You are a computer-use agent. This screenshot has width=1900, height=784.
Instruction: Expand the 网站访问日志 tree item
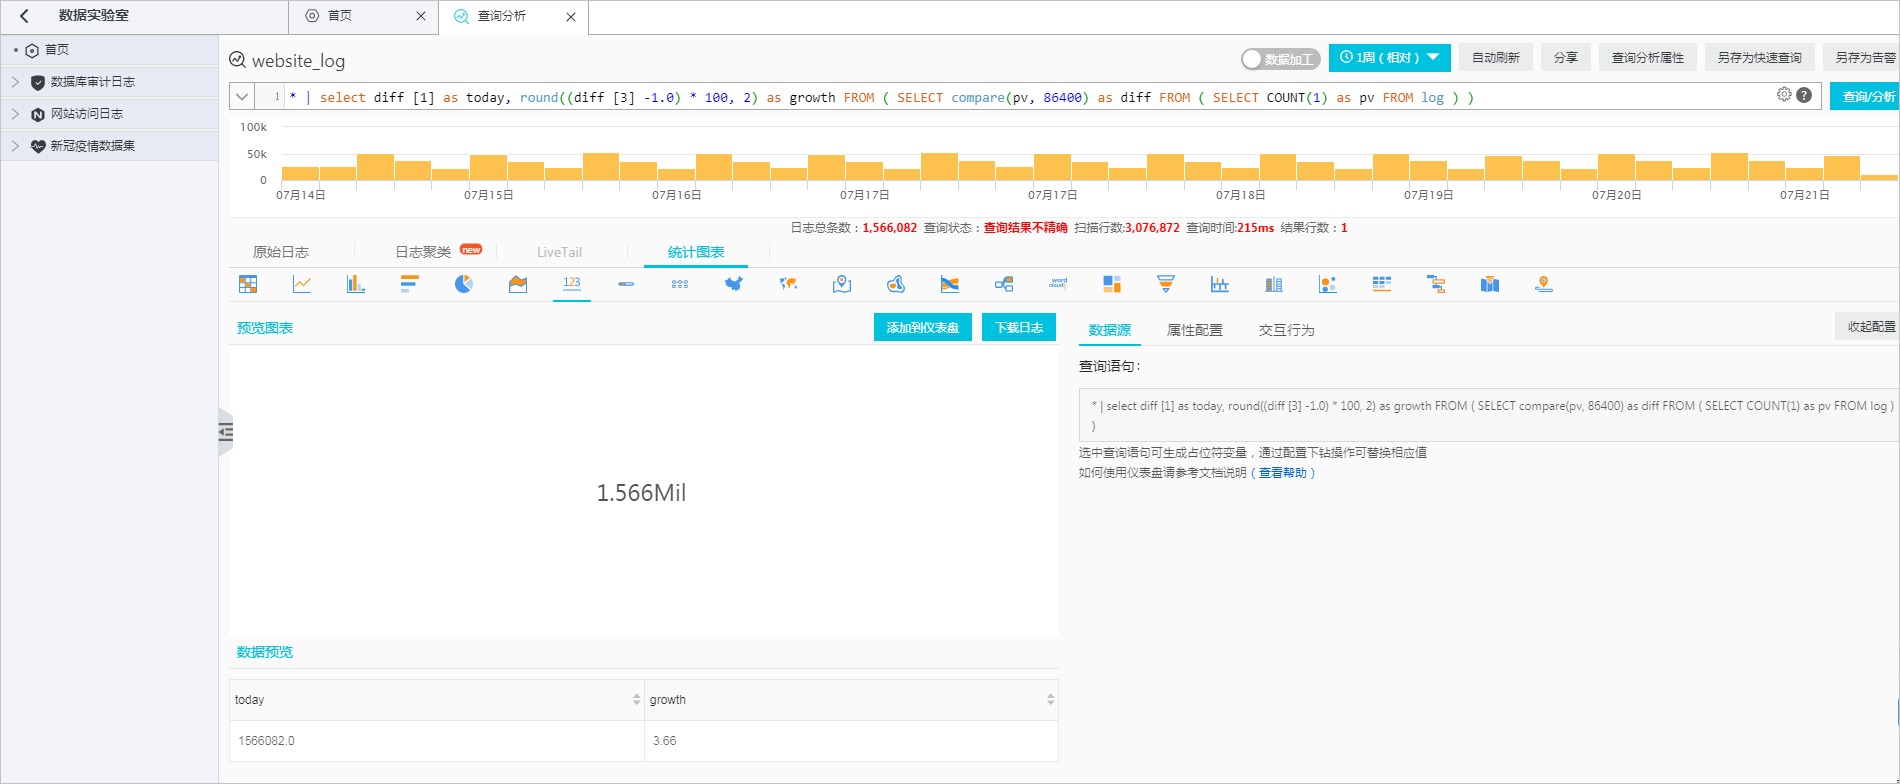click(x=15, y=114)
